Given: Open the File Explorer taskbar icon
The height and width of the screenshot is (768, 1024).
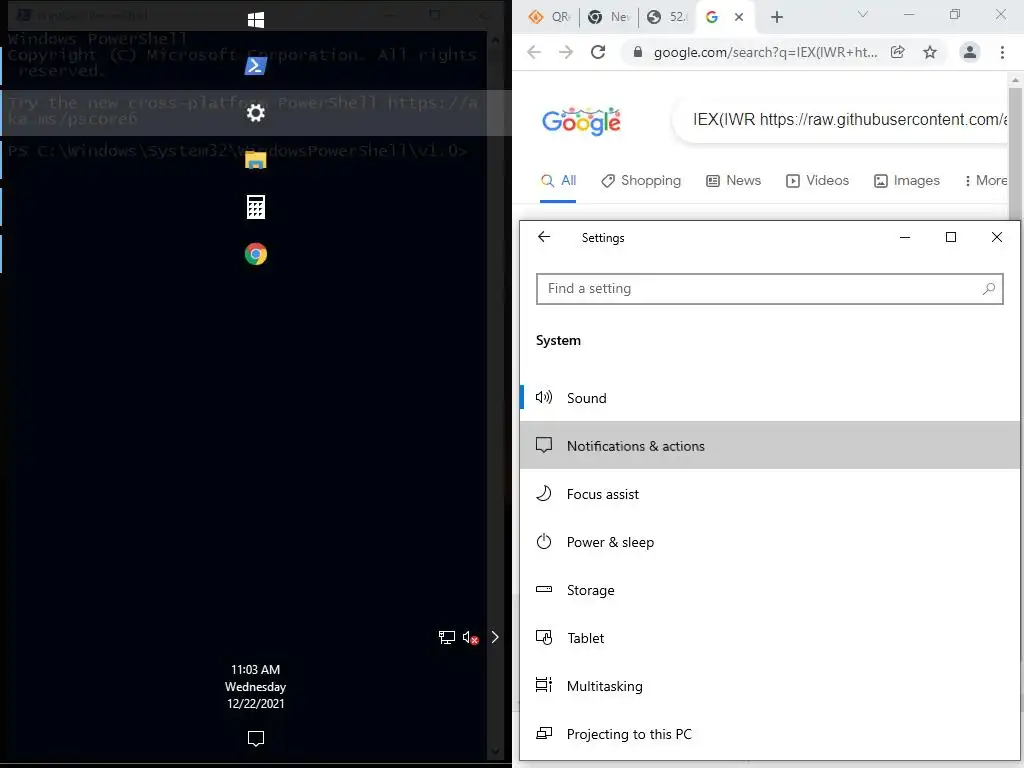Looking at the screenshot, I should click(256, 160).
